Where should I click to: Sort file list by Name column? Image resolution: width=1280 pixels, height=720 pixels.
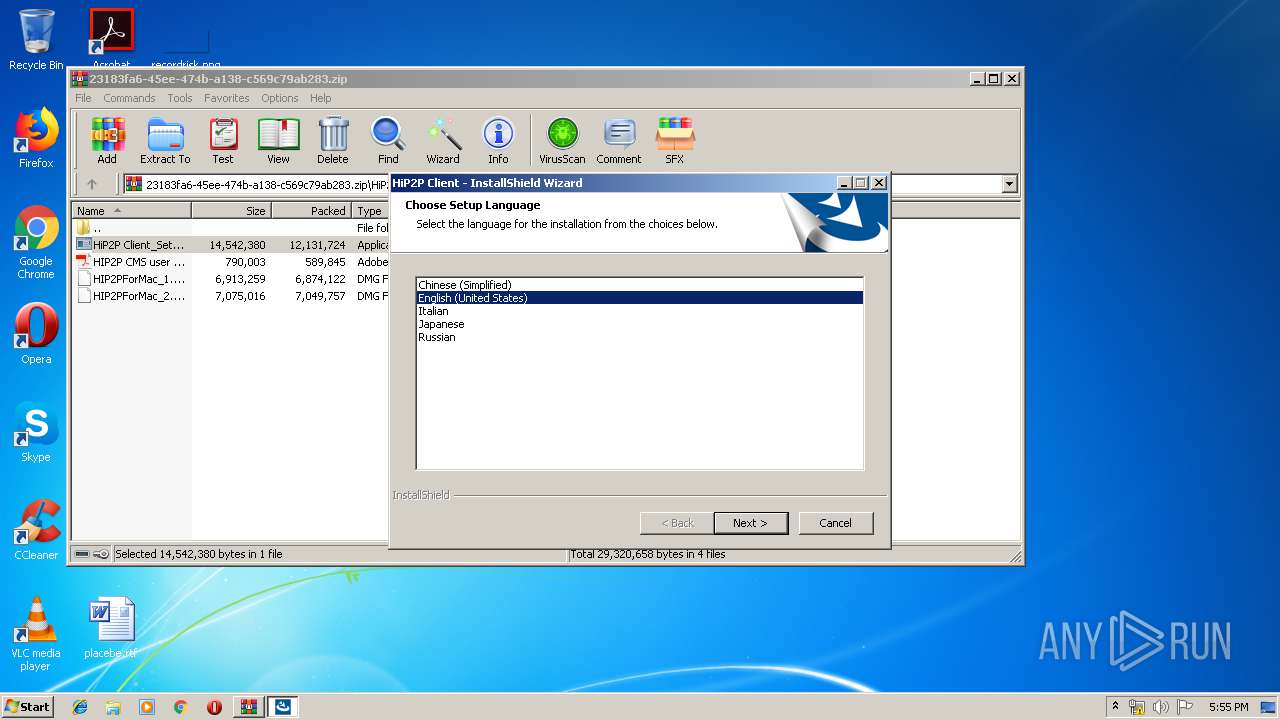point(132,211)
